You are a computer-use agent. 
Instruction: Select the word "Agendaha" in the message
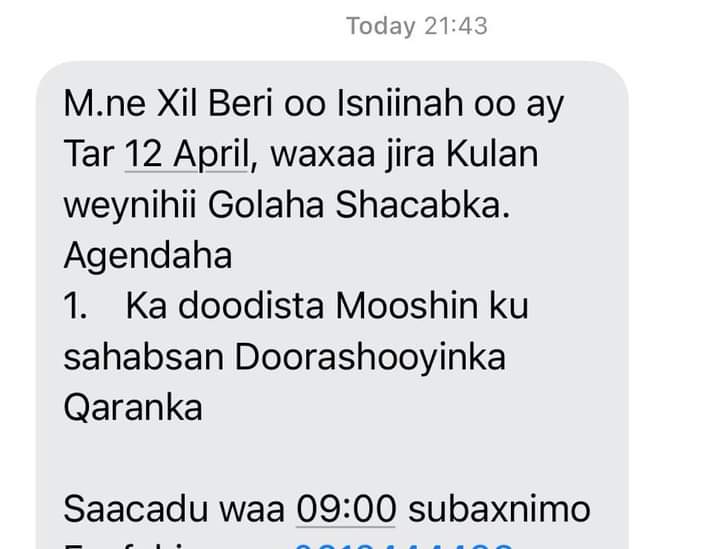pos(148,257)
